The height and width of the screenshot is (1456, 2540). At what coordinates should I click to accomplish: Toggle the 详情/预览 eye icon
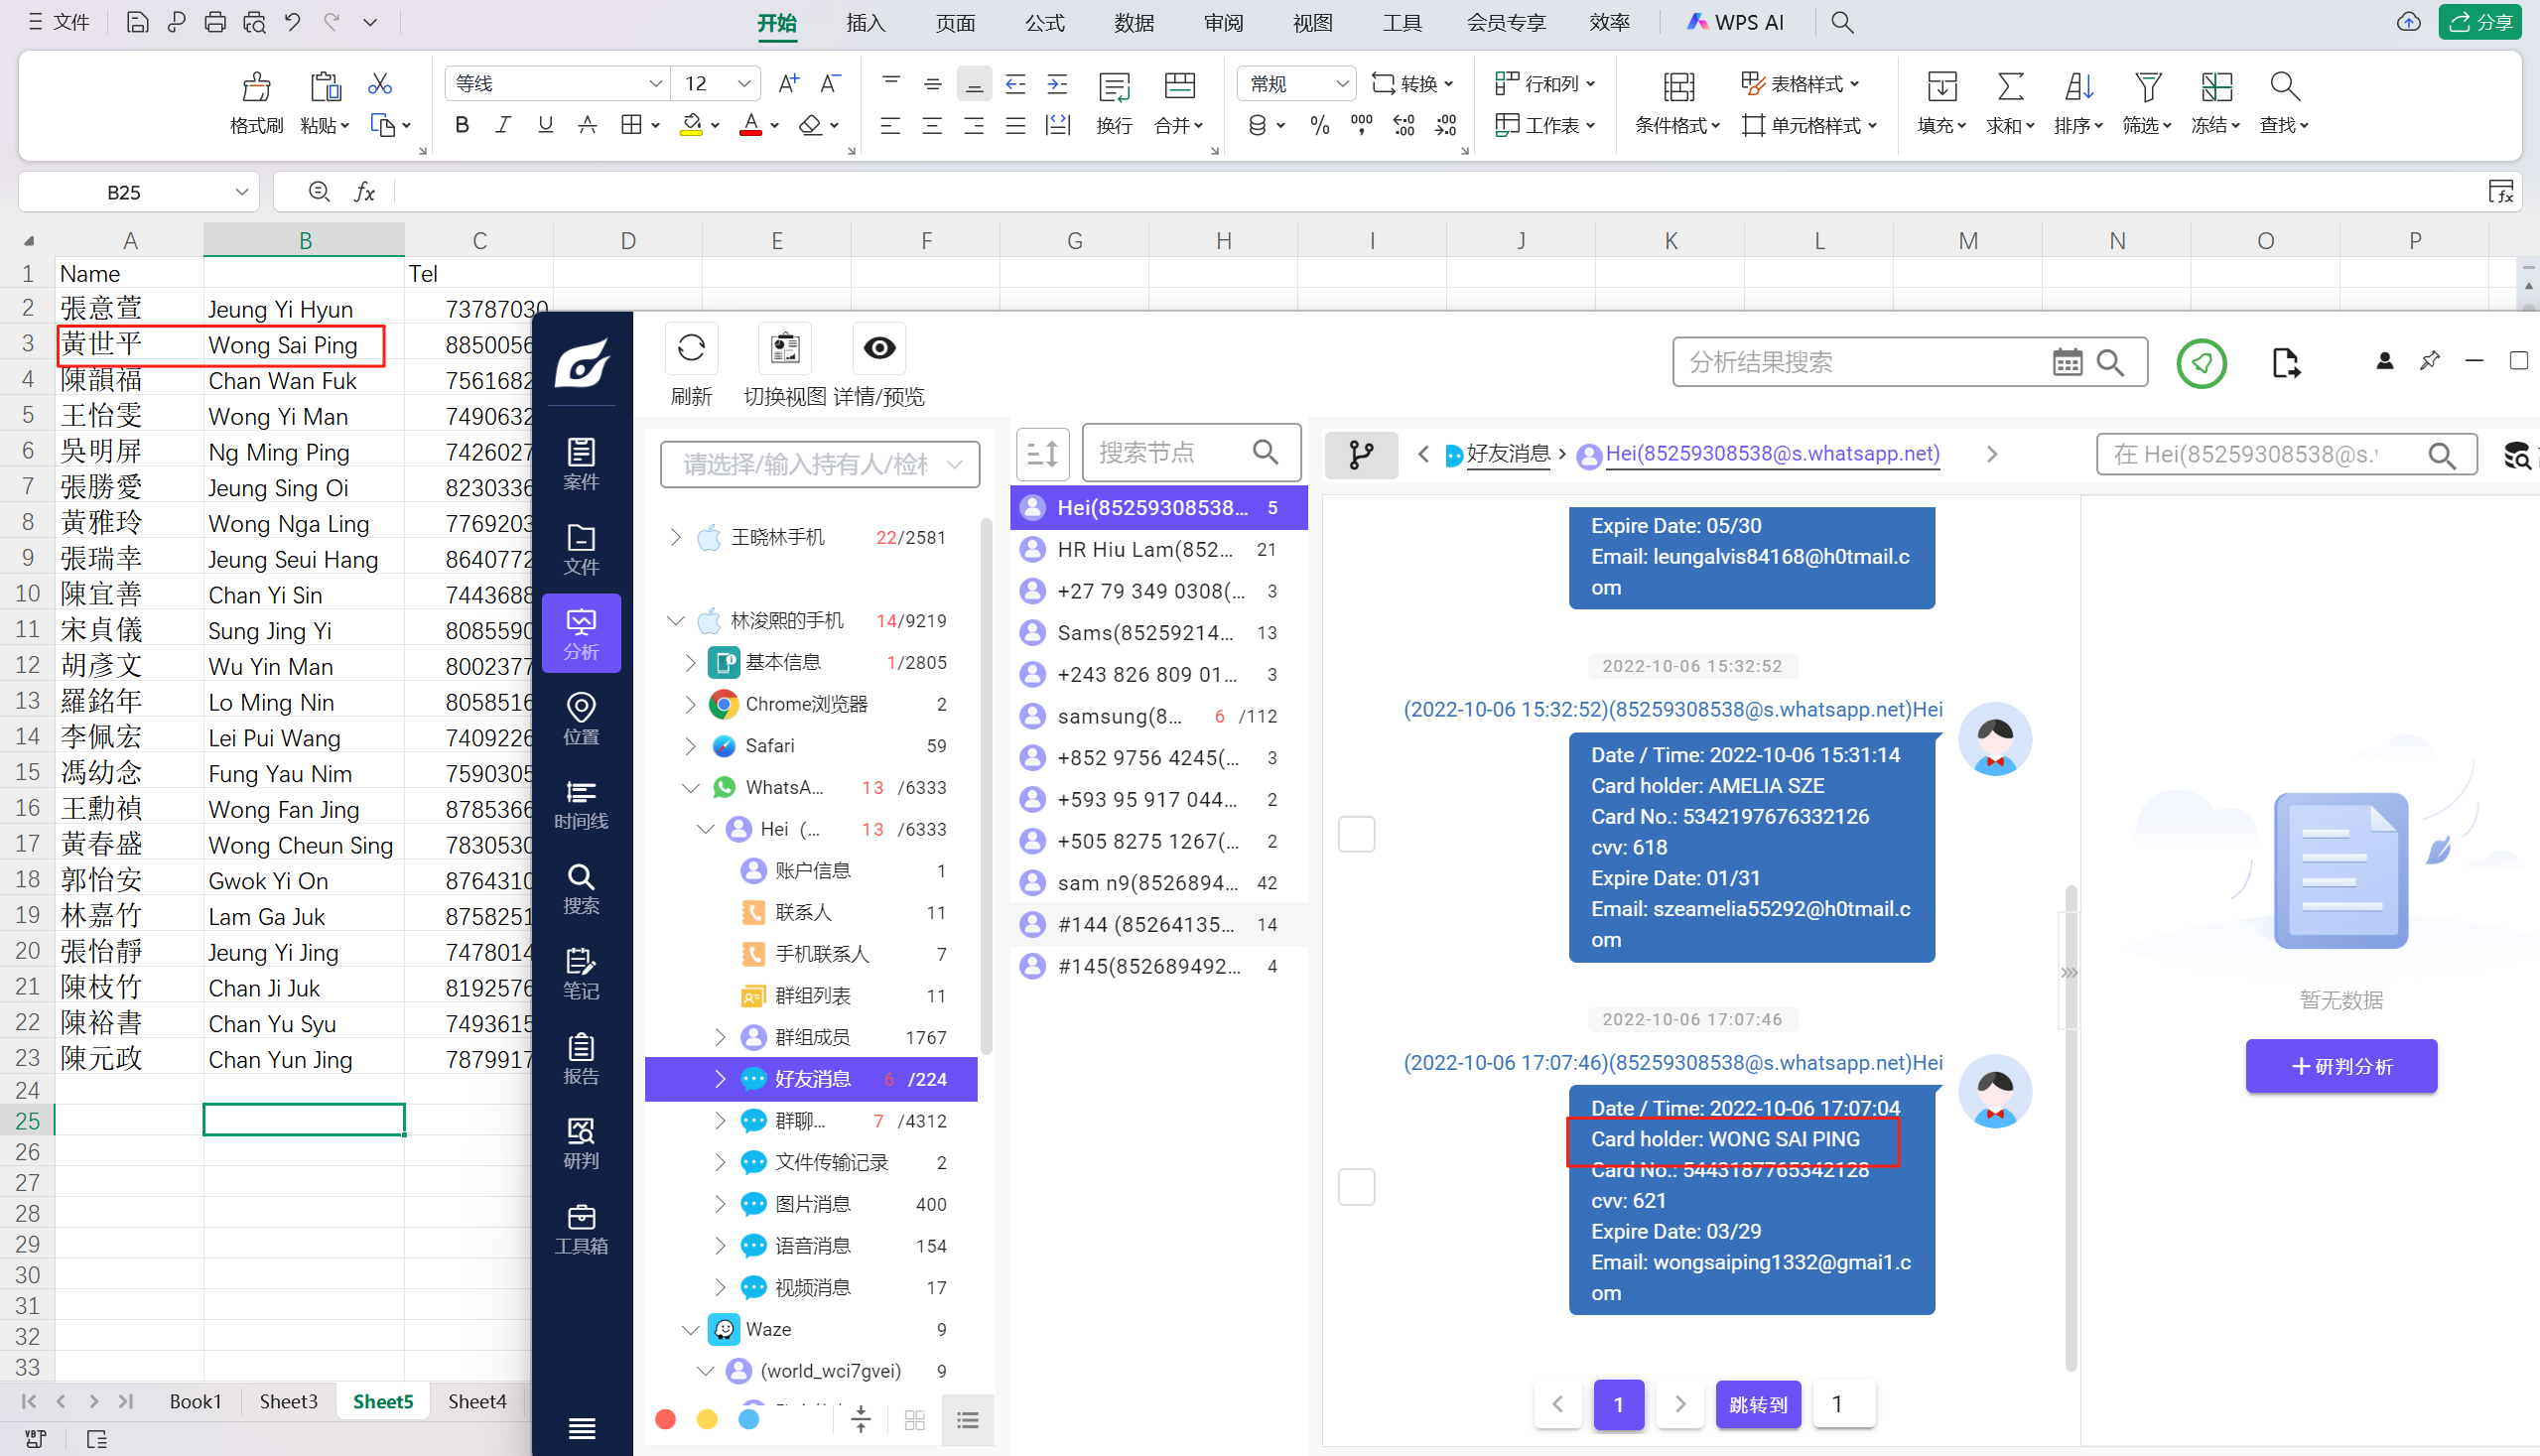[x=879, y=349]
